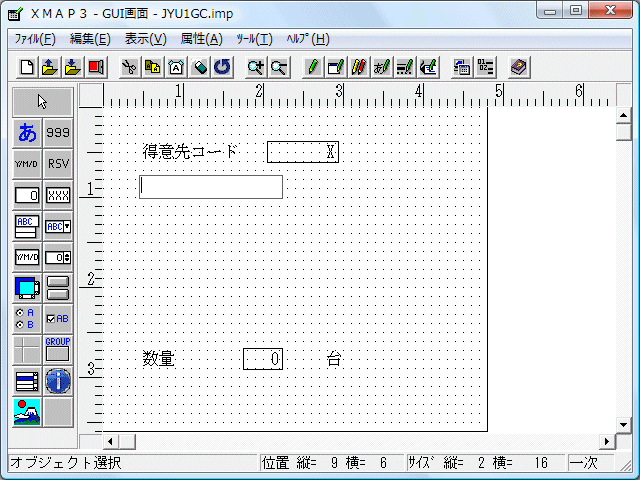Select the numeric 0 input box tool
Screen dimensions: 640x480
point(27,195)
